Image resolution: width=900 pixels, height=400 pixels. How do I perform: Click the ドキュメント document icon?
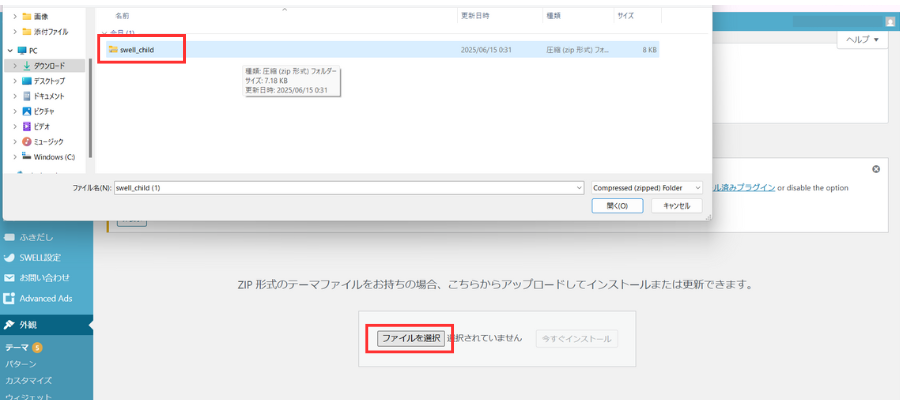coord(26,96)
